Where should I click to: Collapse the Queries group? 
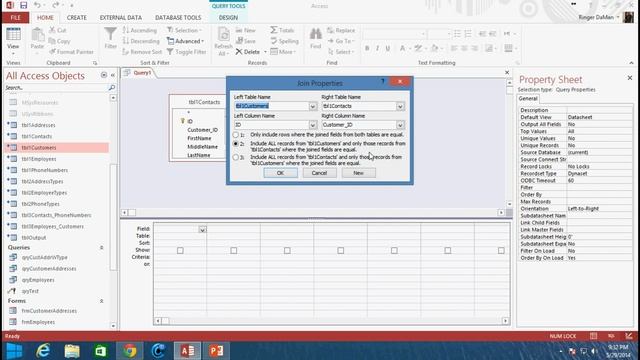point(101,248)
